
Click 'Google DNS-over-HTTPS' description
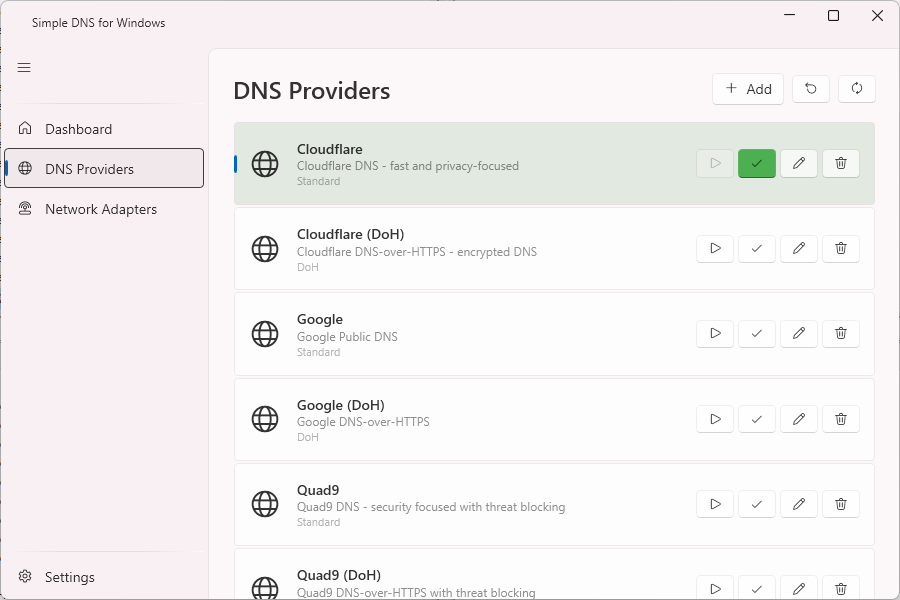363,422
